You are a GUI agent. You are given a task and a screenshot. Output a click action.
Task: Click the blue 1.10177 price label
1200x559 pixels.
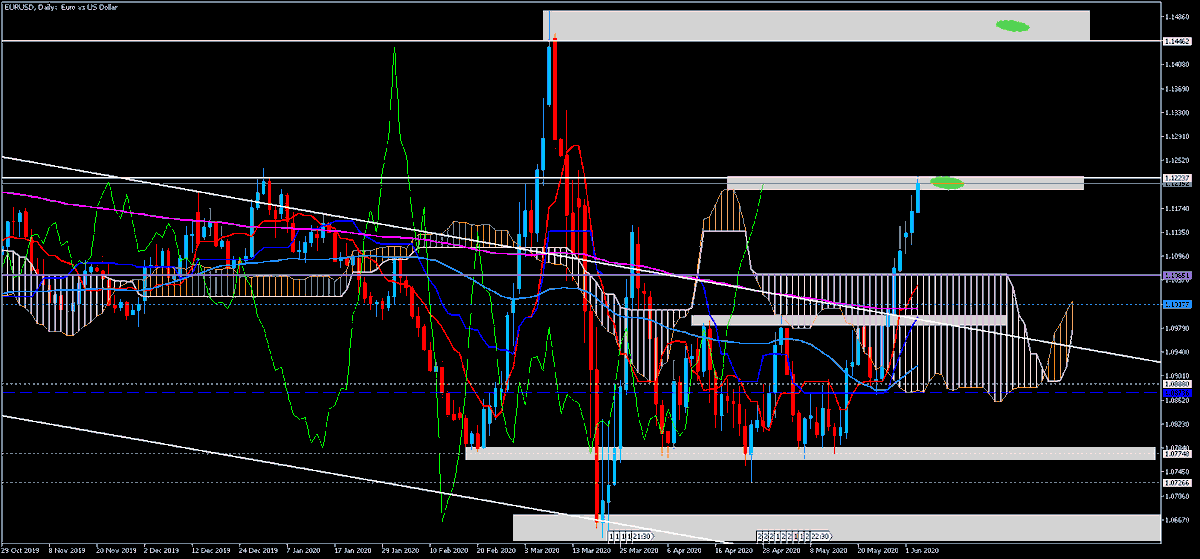pyautogui.click(x=1177, y=305)
